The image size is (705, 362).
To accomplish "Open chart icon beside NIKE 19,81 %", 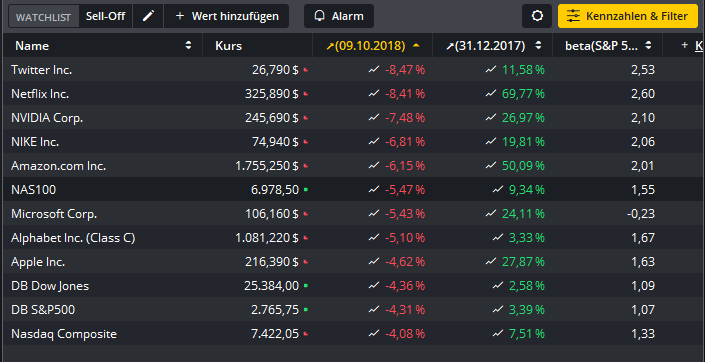I will tap(491, 142).
